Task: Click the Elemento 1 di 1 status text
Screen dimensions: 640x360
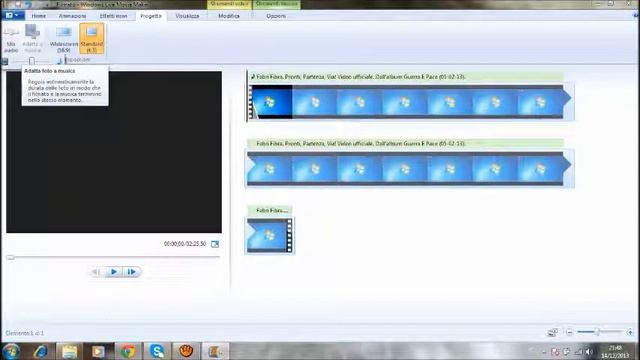Action: click(x=24, y=333)
